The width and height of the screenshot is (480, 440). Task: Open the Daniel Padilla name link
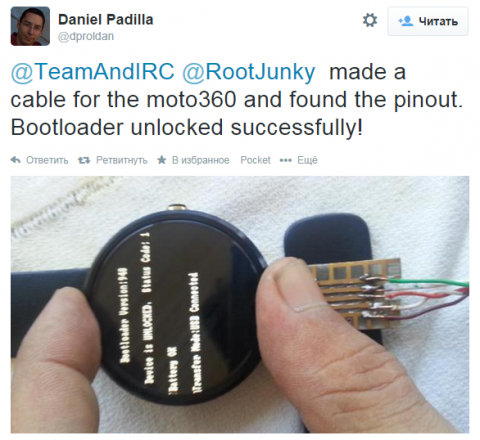pos(106,20)
